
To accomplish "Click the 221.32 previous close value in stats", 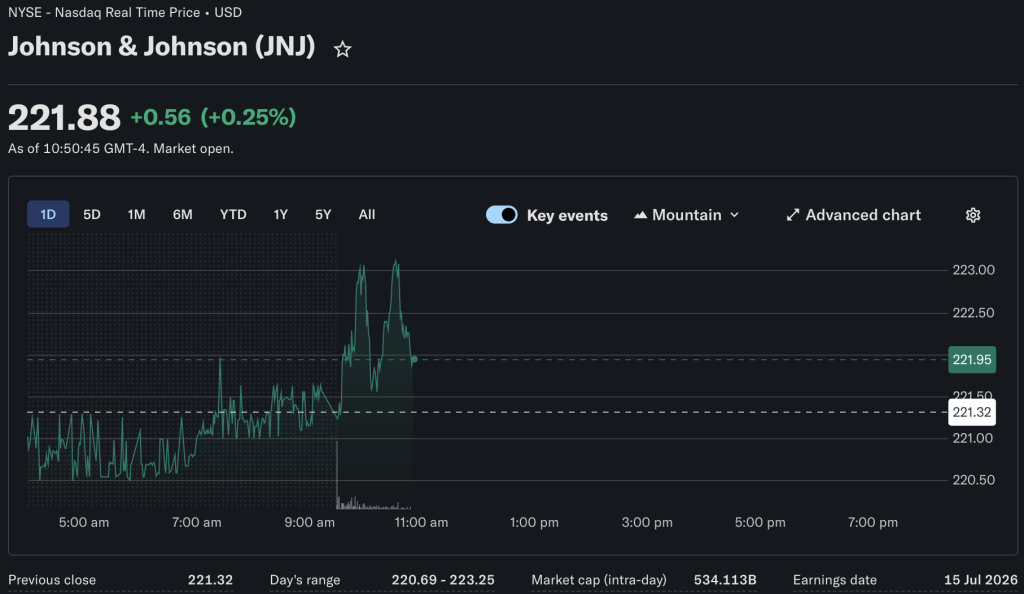I will pyautogui.click(x=210, y=580).
